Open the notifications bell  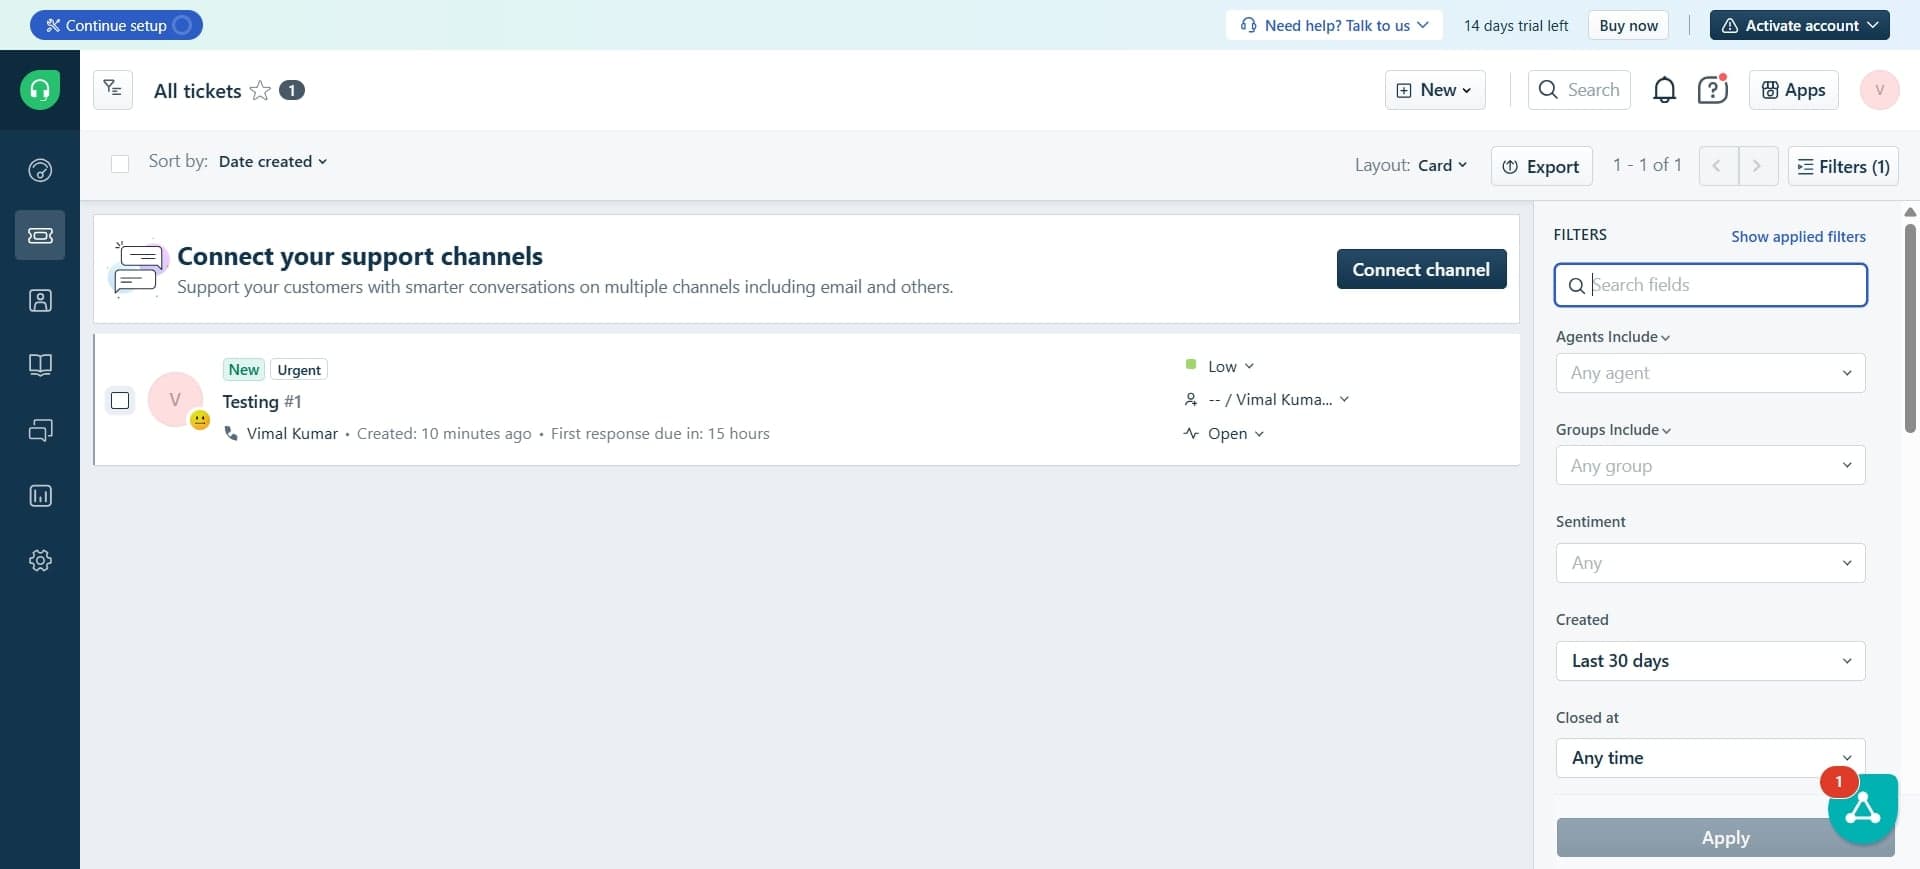click(1664, 90)
